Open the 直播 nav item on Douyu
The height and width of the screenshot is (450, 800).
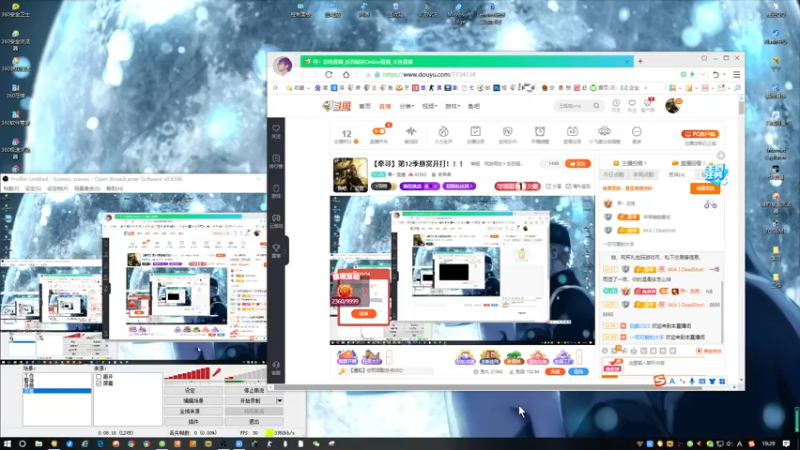pos(385,106)
